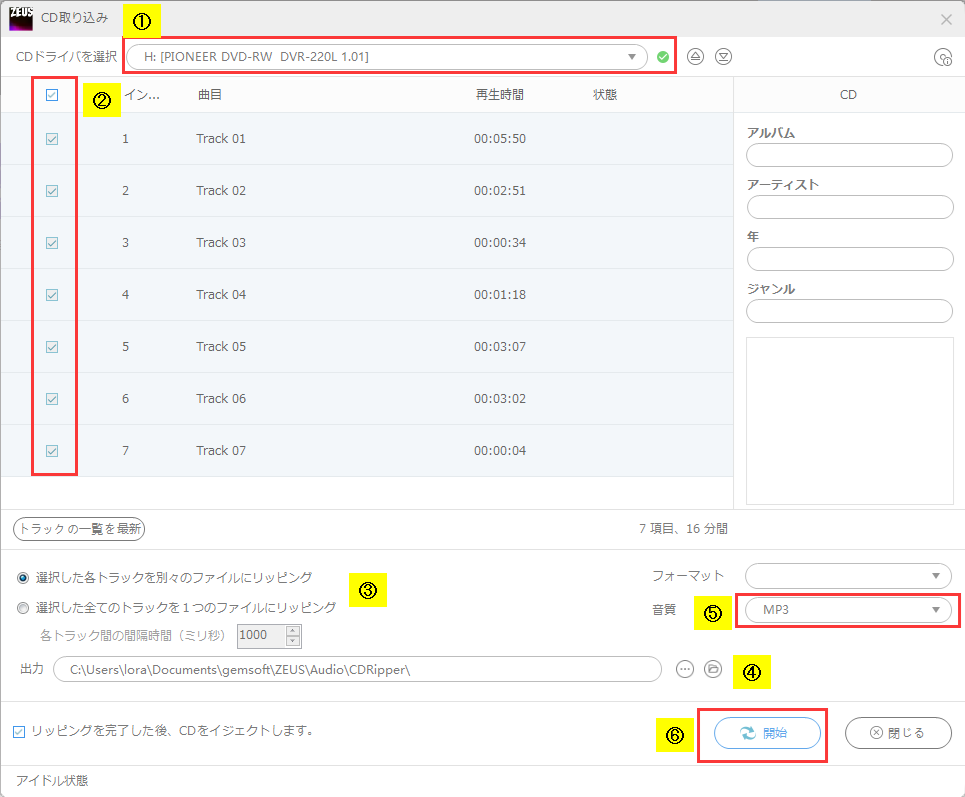This screenshot has width=965, height=797.
Task: Decrease track interval with down stepper arrow
Action: tap(294, 641)
